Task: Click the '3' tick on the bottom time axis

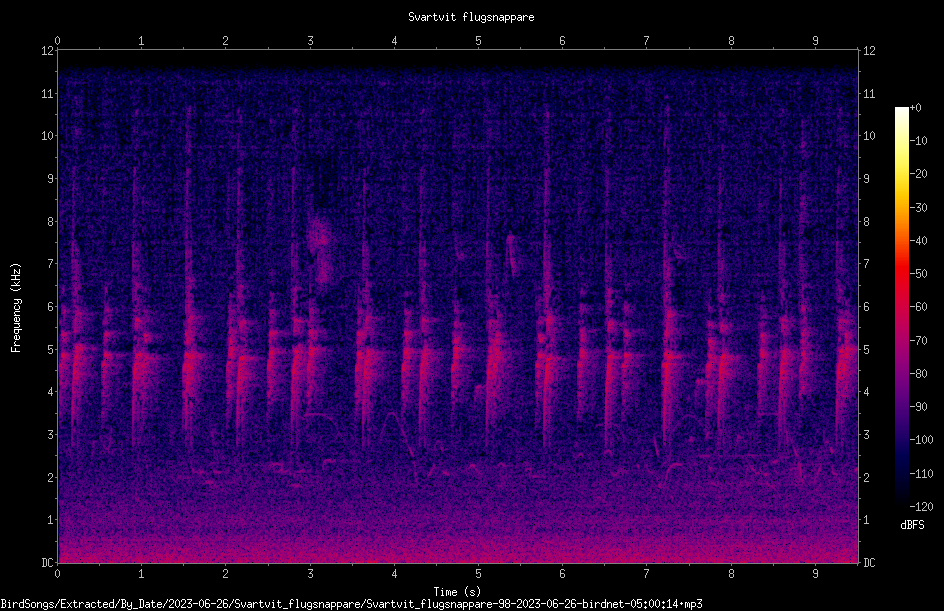Action: pyautogui.click(x=310, y=574)
